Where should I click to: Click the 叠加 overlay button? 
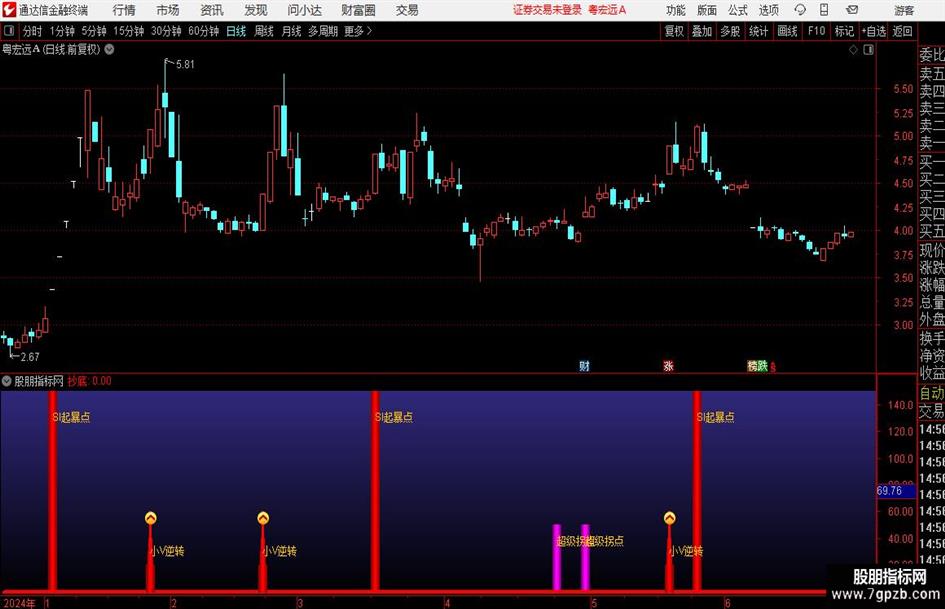(x=702, y=31)
